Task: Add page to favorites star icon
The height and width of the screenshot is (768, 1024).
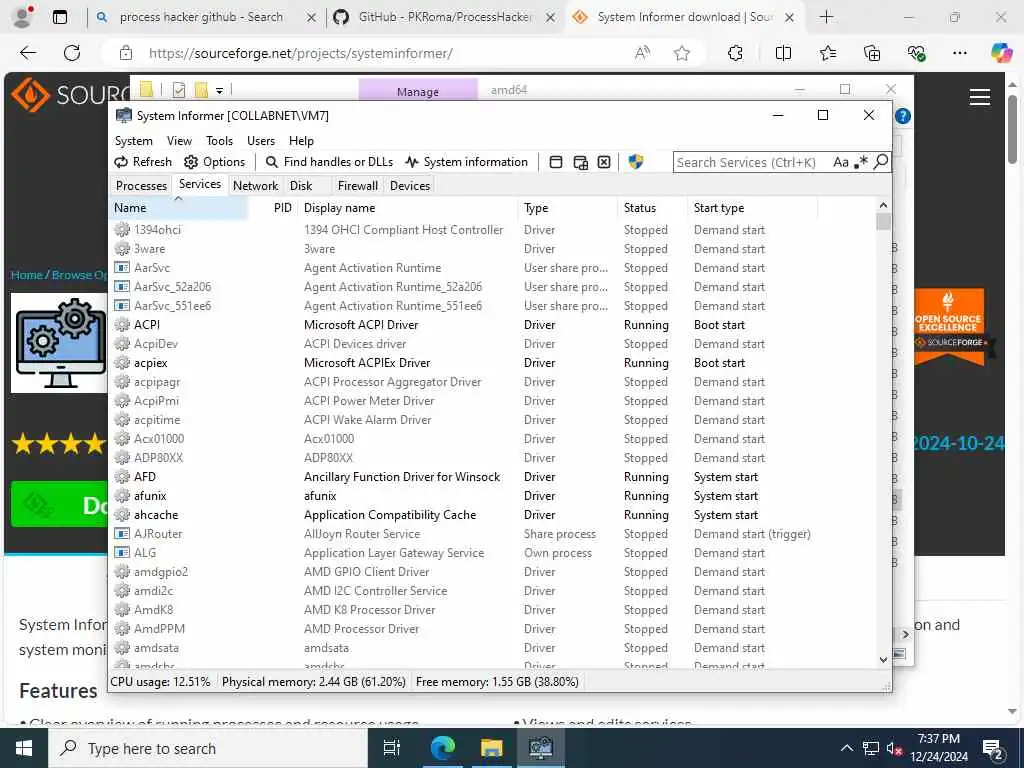Action: 682,53
